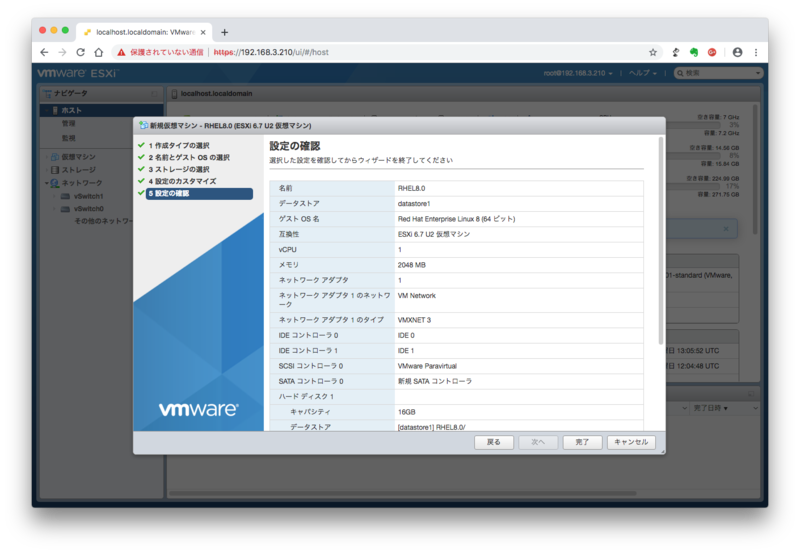The width and height of the screenshot is (800, 553).
Task: Select step 5 設定の確認
Action: click(199, 193)
